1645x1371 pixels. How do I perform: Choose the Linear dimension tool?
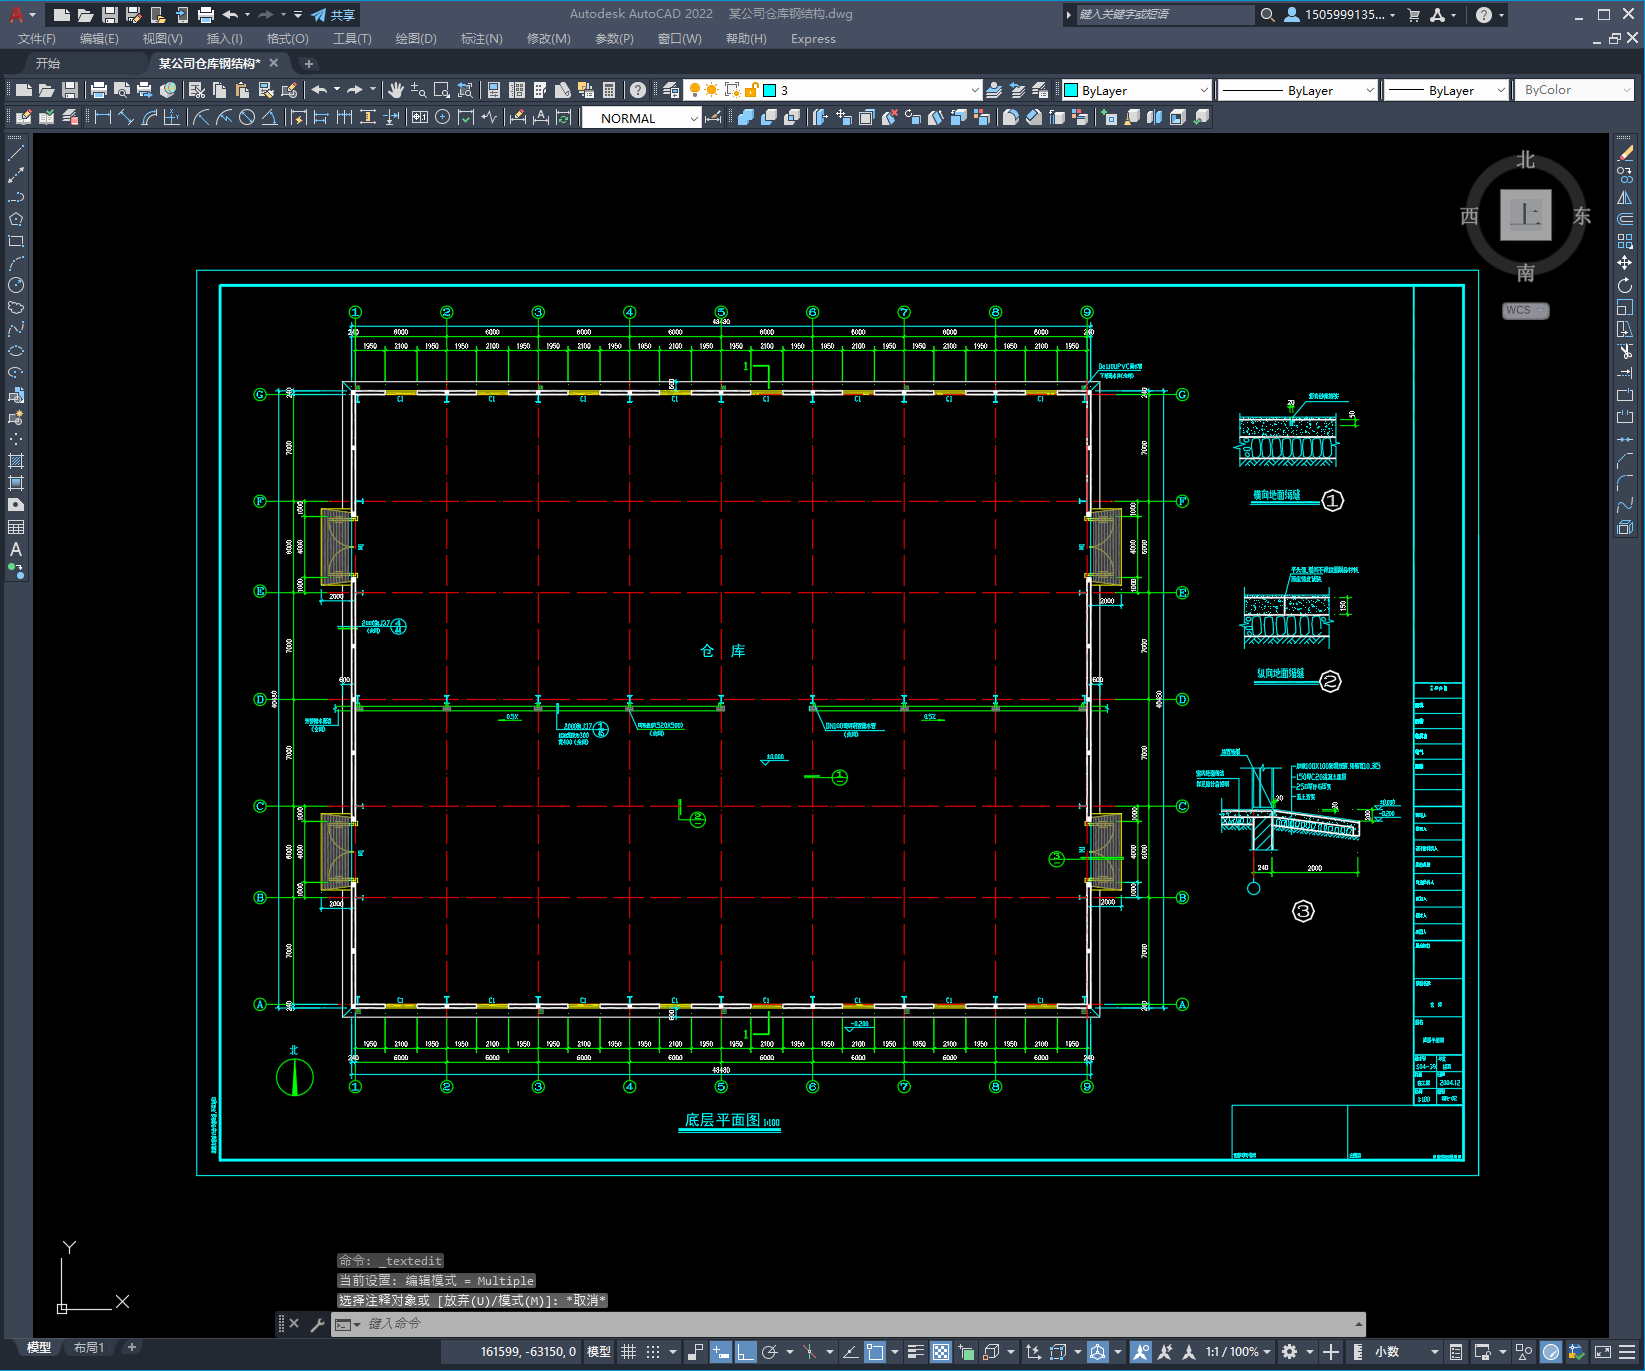point(102,117)
